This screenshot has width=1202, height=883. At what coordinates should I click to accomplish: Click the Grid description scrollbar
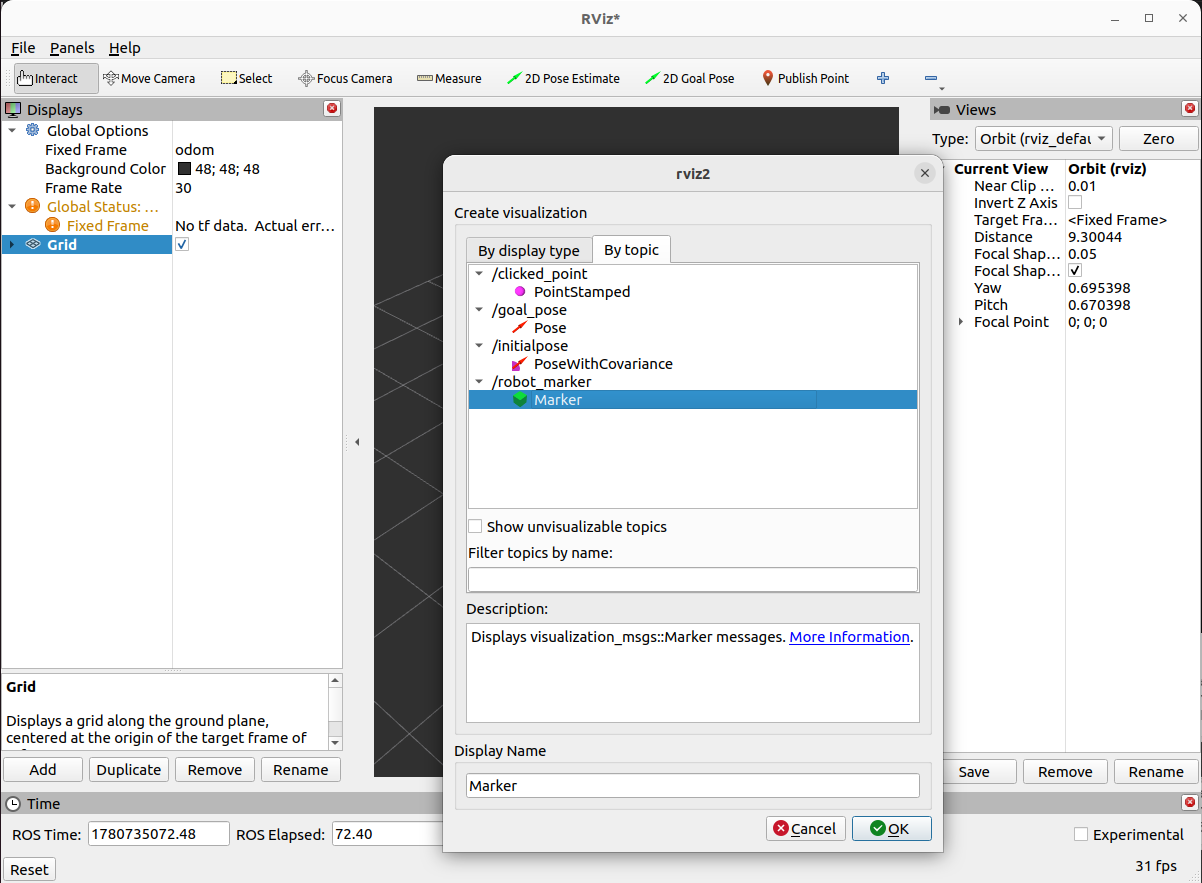coord(334,711)
